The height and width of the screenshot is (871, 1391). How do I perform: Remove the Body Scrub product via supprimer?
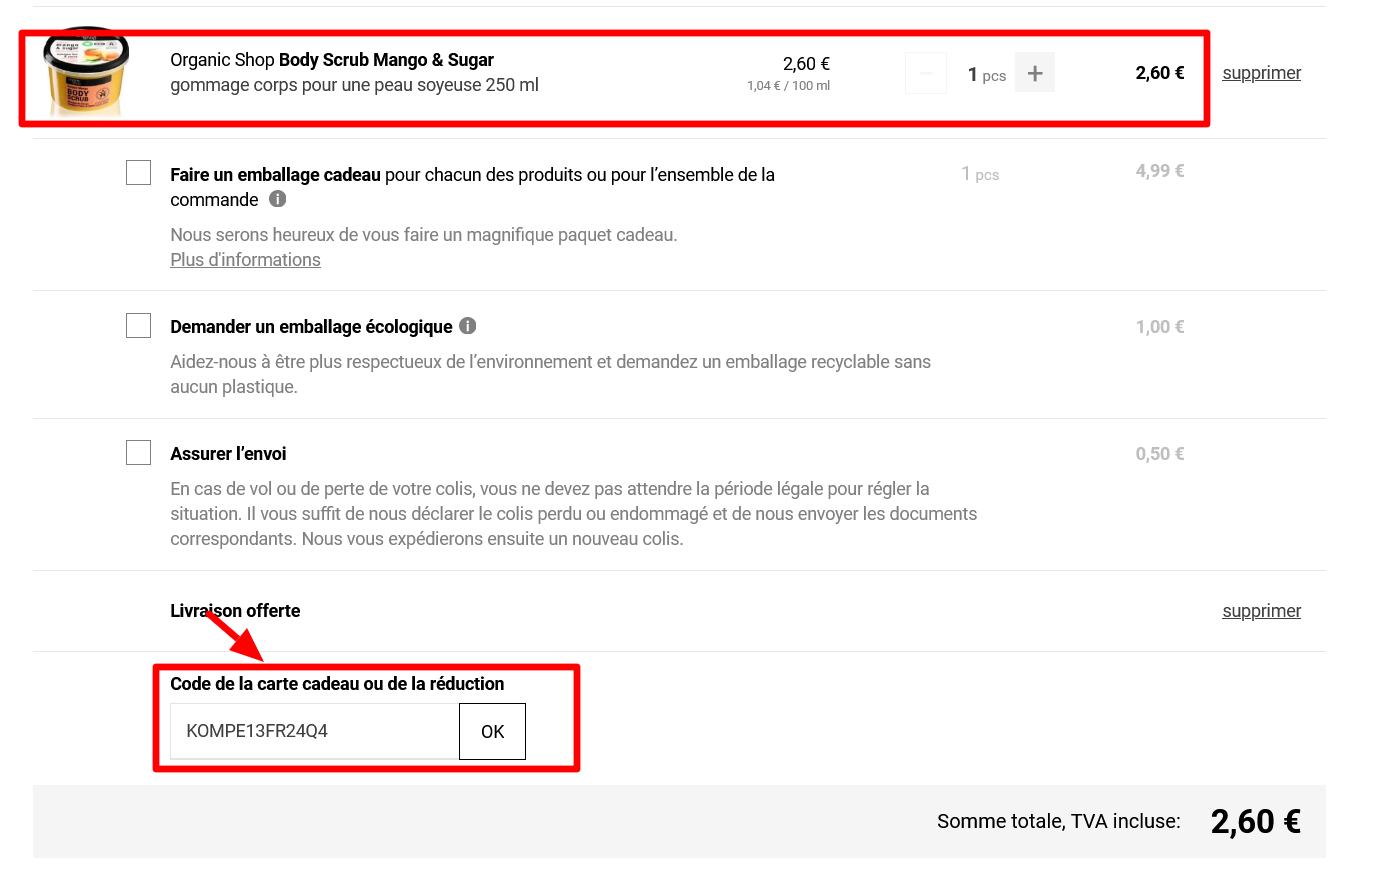point(1261,73)
